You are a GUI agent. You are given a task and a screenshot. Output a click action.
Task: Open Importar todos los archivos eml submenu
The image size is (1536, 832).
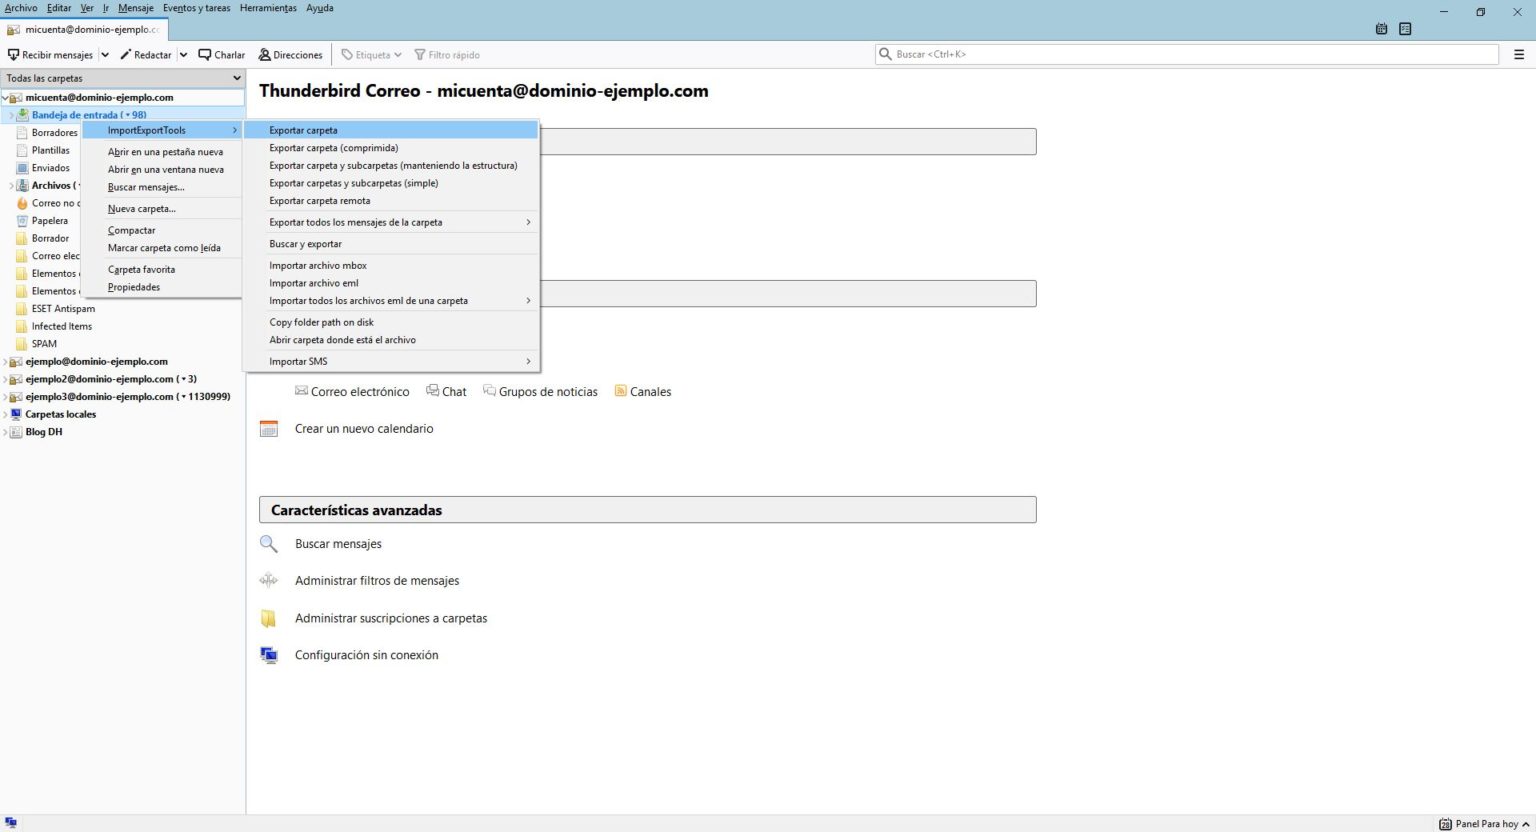[x=391, y=300]
